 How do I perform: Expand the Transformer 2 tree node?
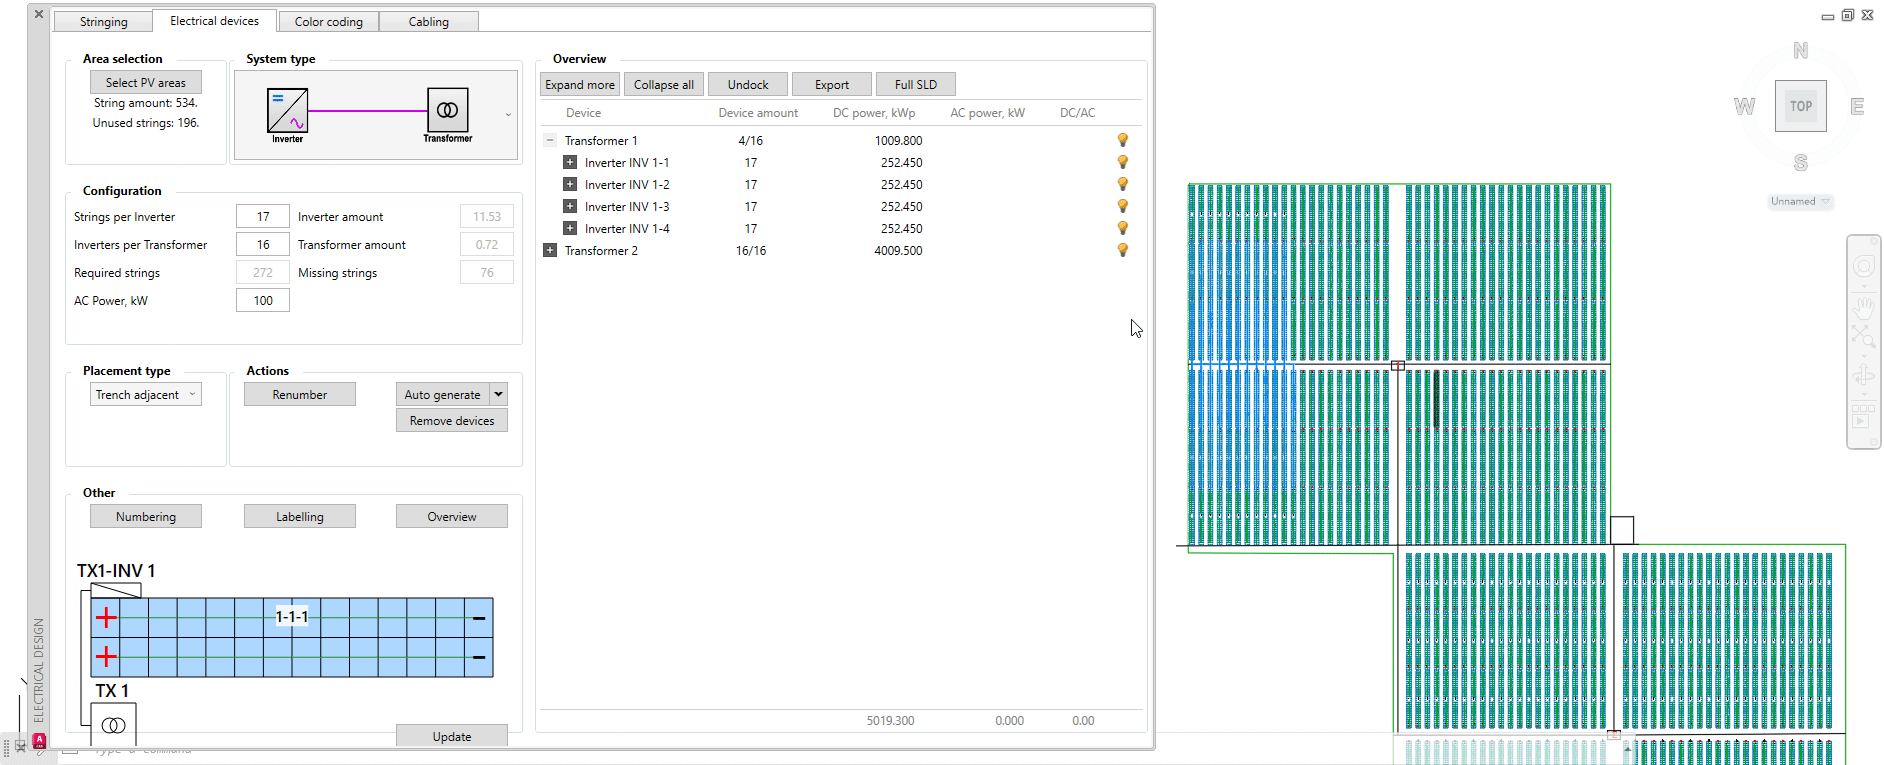(x=550, y=250)
